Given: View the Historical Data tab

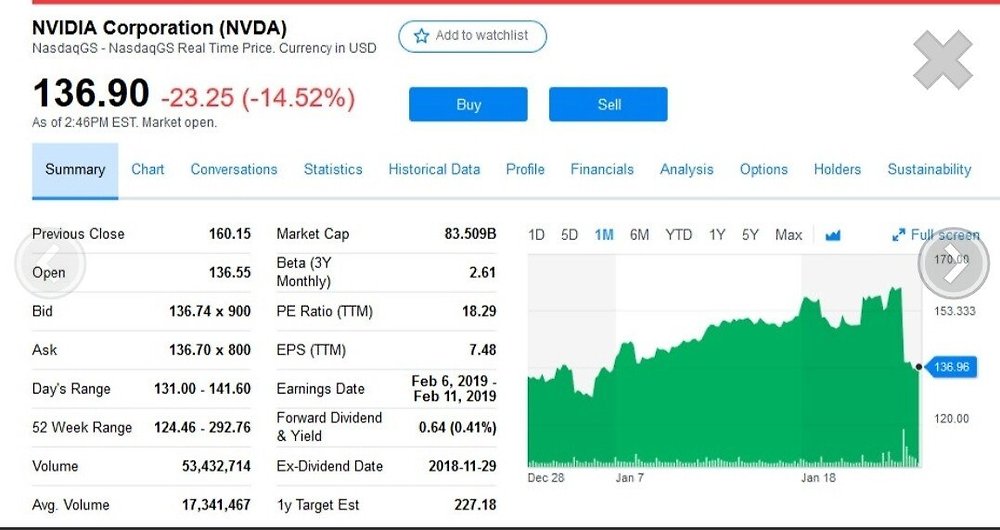Looking at the screenshot, I should point(434,170).
